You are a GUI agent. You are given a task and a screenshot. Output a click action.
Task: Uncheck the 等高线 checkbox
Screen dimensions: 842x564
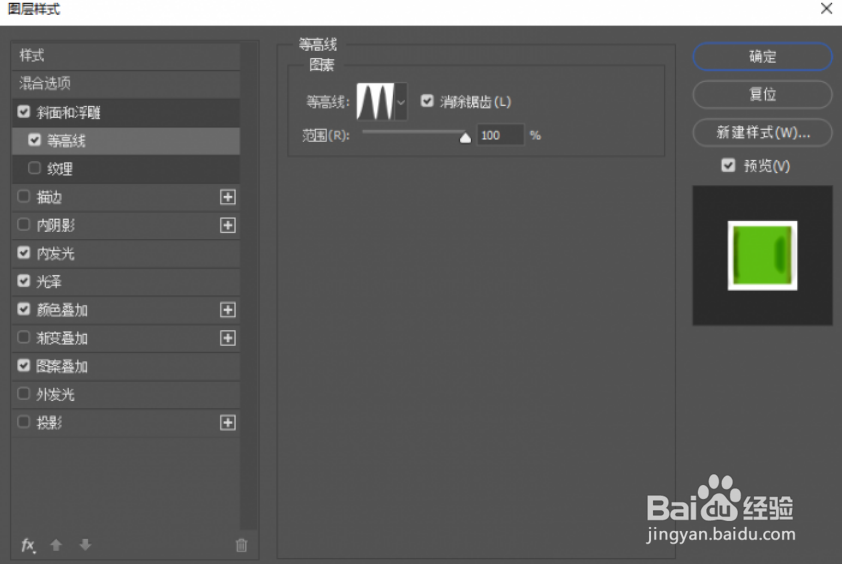[34, 140]
